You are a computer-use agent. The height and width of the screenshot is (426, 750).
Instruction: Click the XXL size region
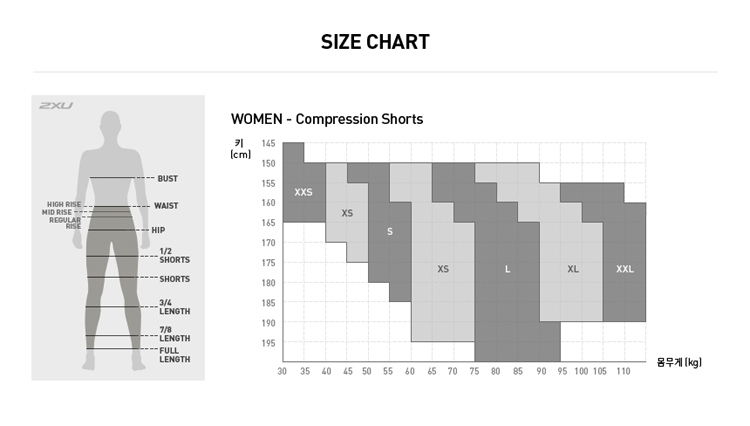pyautogui.click(x=625, y=269)
